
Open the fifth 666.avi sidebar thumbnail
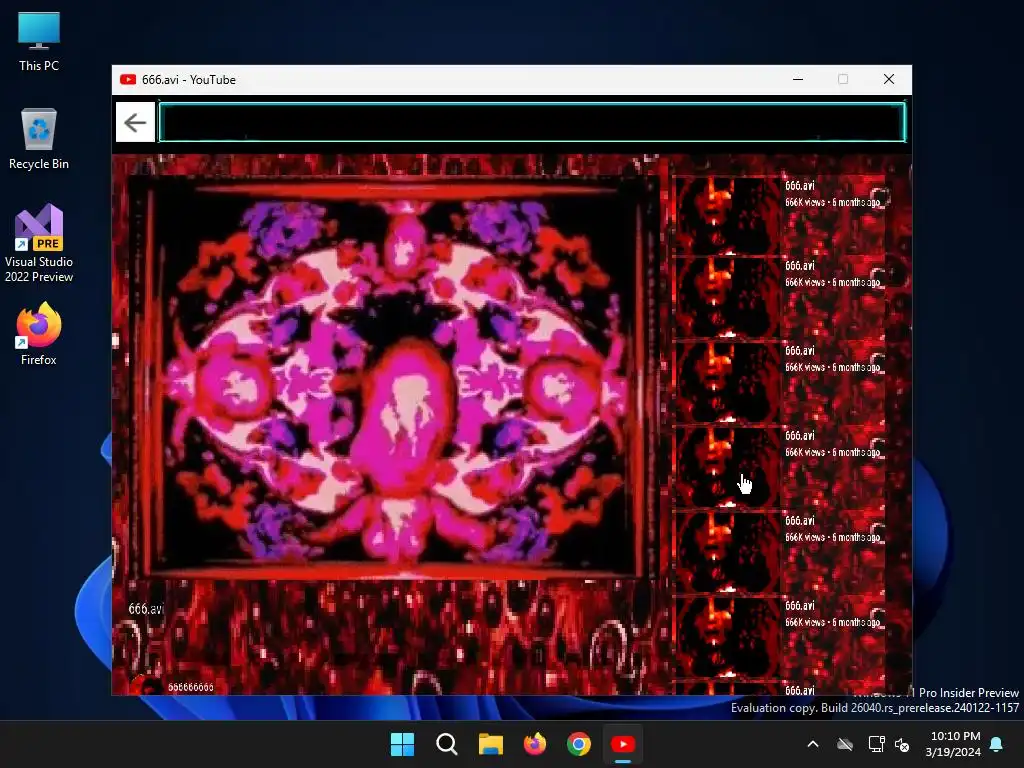(x=726, y=552)
